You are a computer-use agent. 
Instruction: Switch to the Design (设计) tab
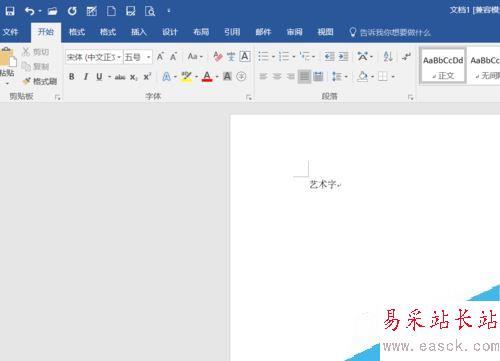pos(170,32)
